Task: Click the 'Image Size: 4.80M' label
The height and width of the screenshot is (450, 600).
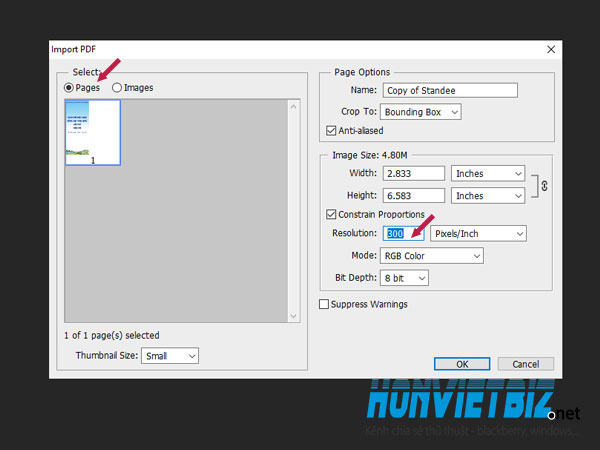Action: click(x=370, y=155)
